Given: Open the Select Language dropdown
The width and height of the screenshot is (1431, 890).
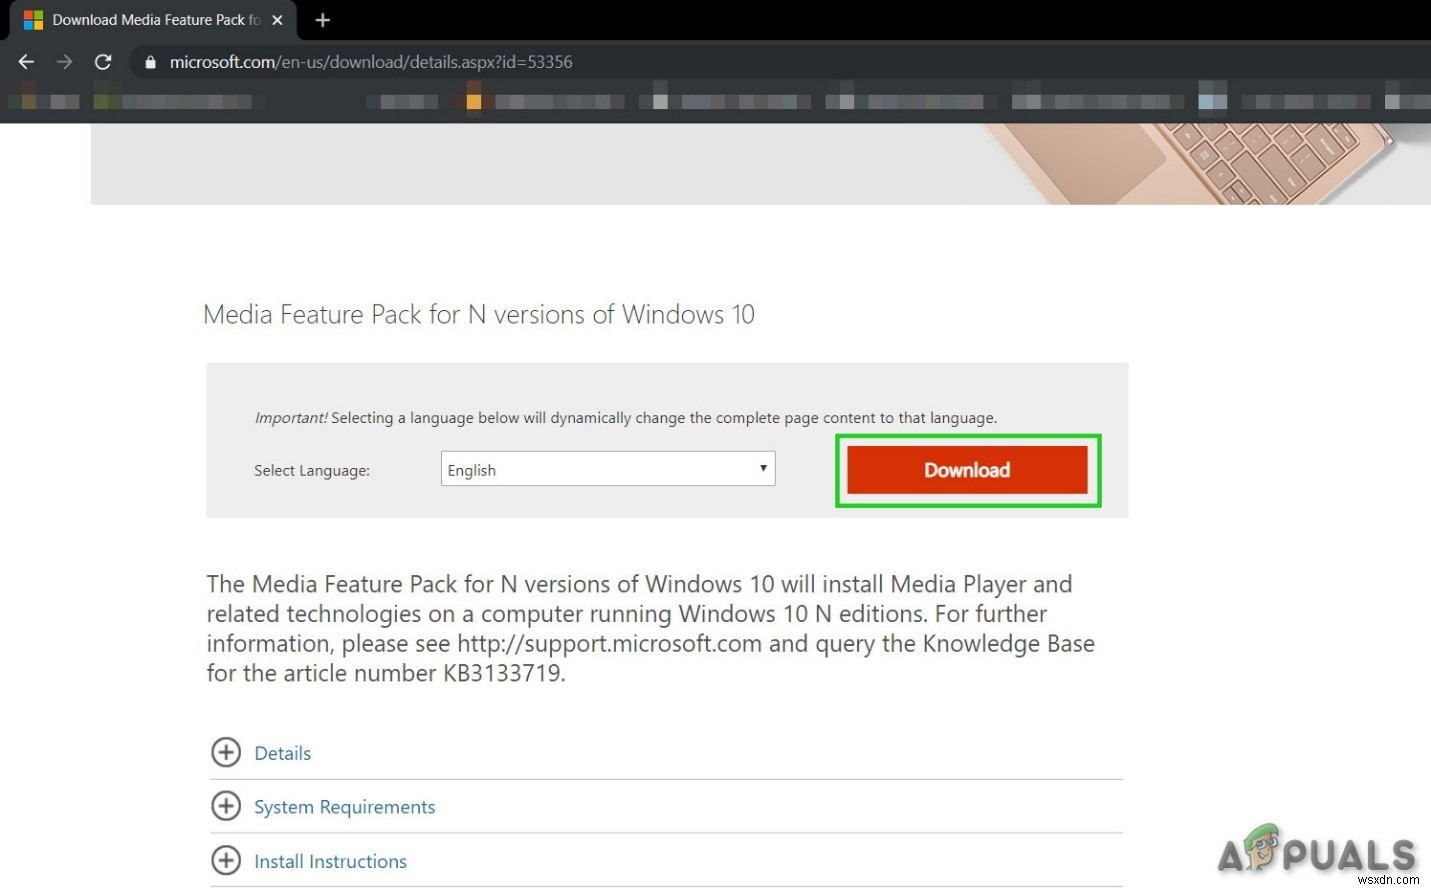Looking at the screenshot, I should pos(607,468).
